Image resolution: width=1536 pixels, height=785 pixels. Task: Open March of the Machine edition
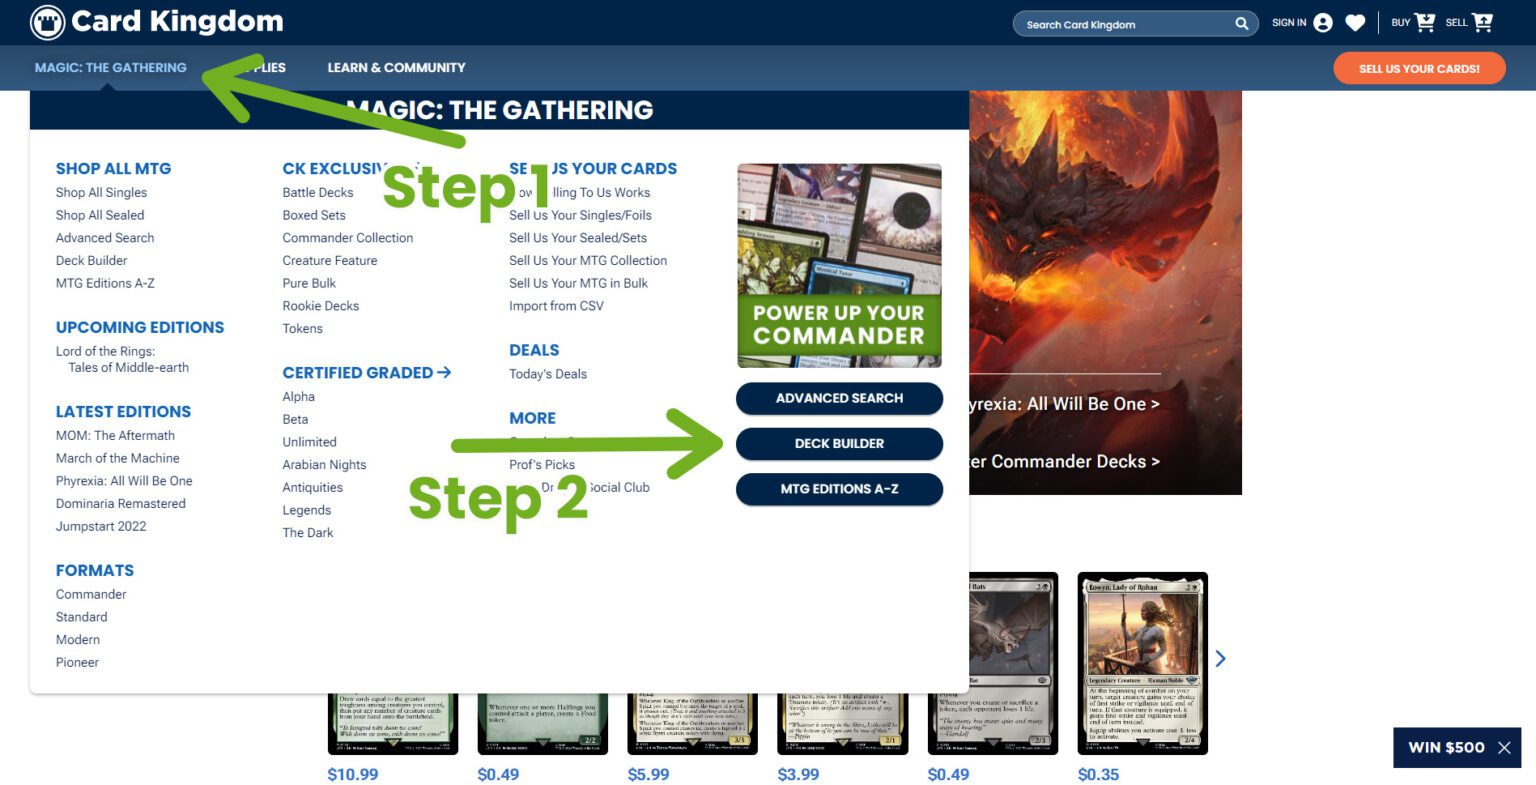118,458
